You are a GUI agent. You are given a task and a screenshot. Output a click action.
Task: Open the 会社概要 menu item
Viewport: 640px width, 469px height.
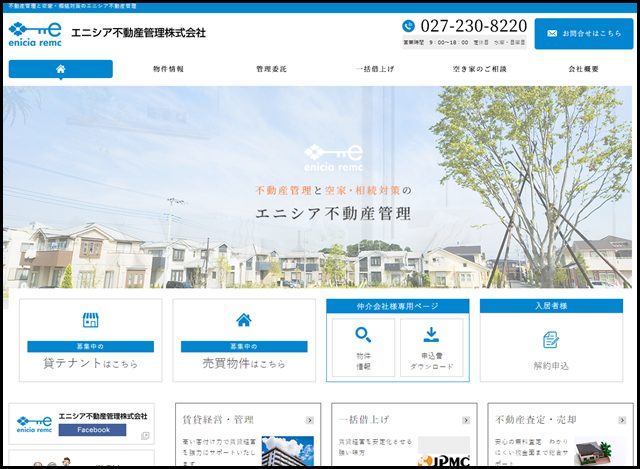583,69
